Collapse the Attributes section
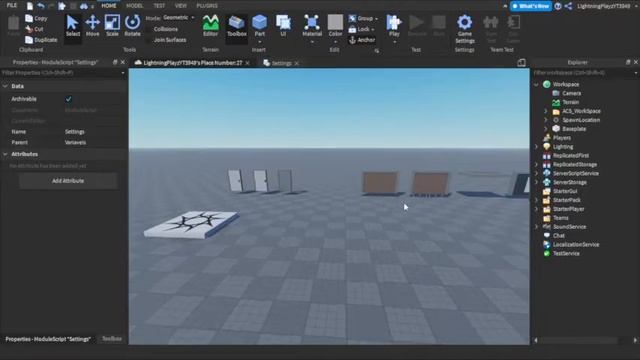Screen dimensions: 640x360 5,154
